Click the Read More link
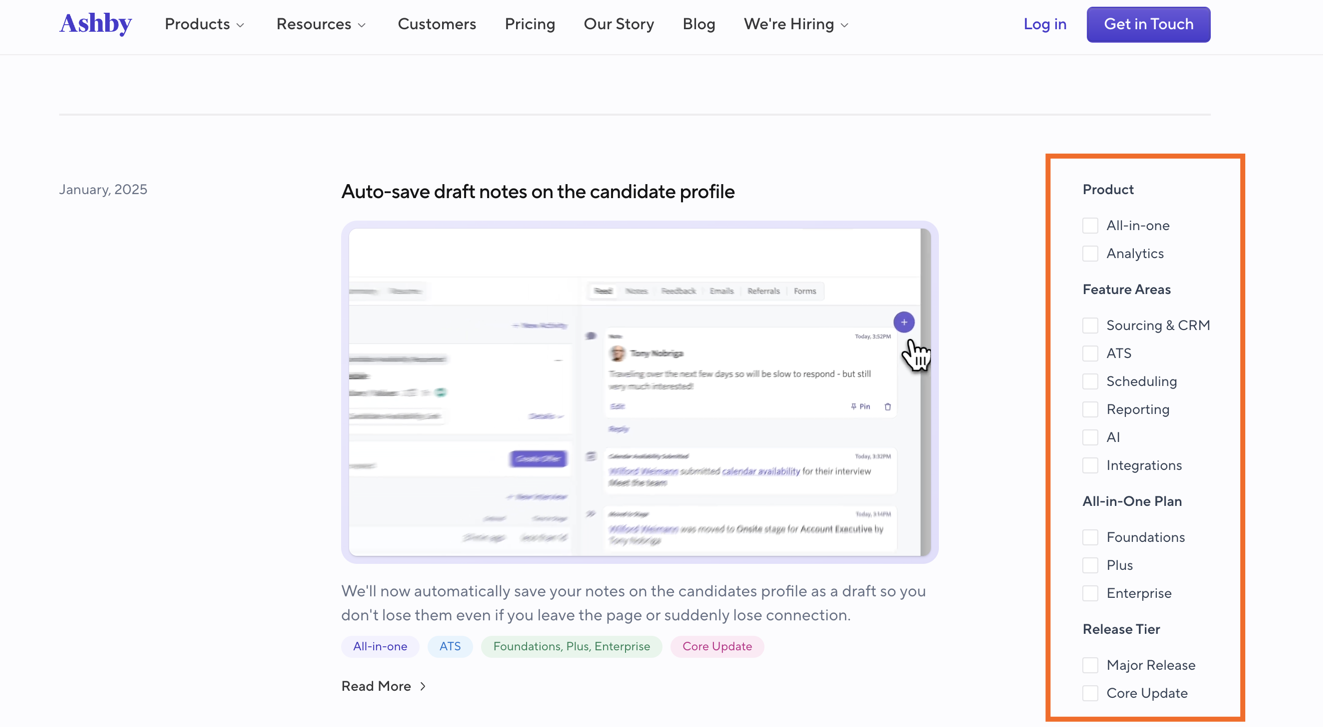Screen dimensions: 1323x727 [384, 686]
